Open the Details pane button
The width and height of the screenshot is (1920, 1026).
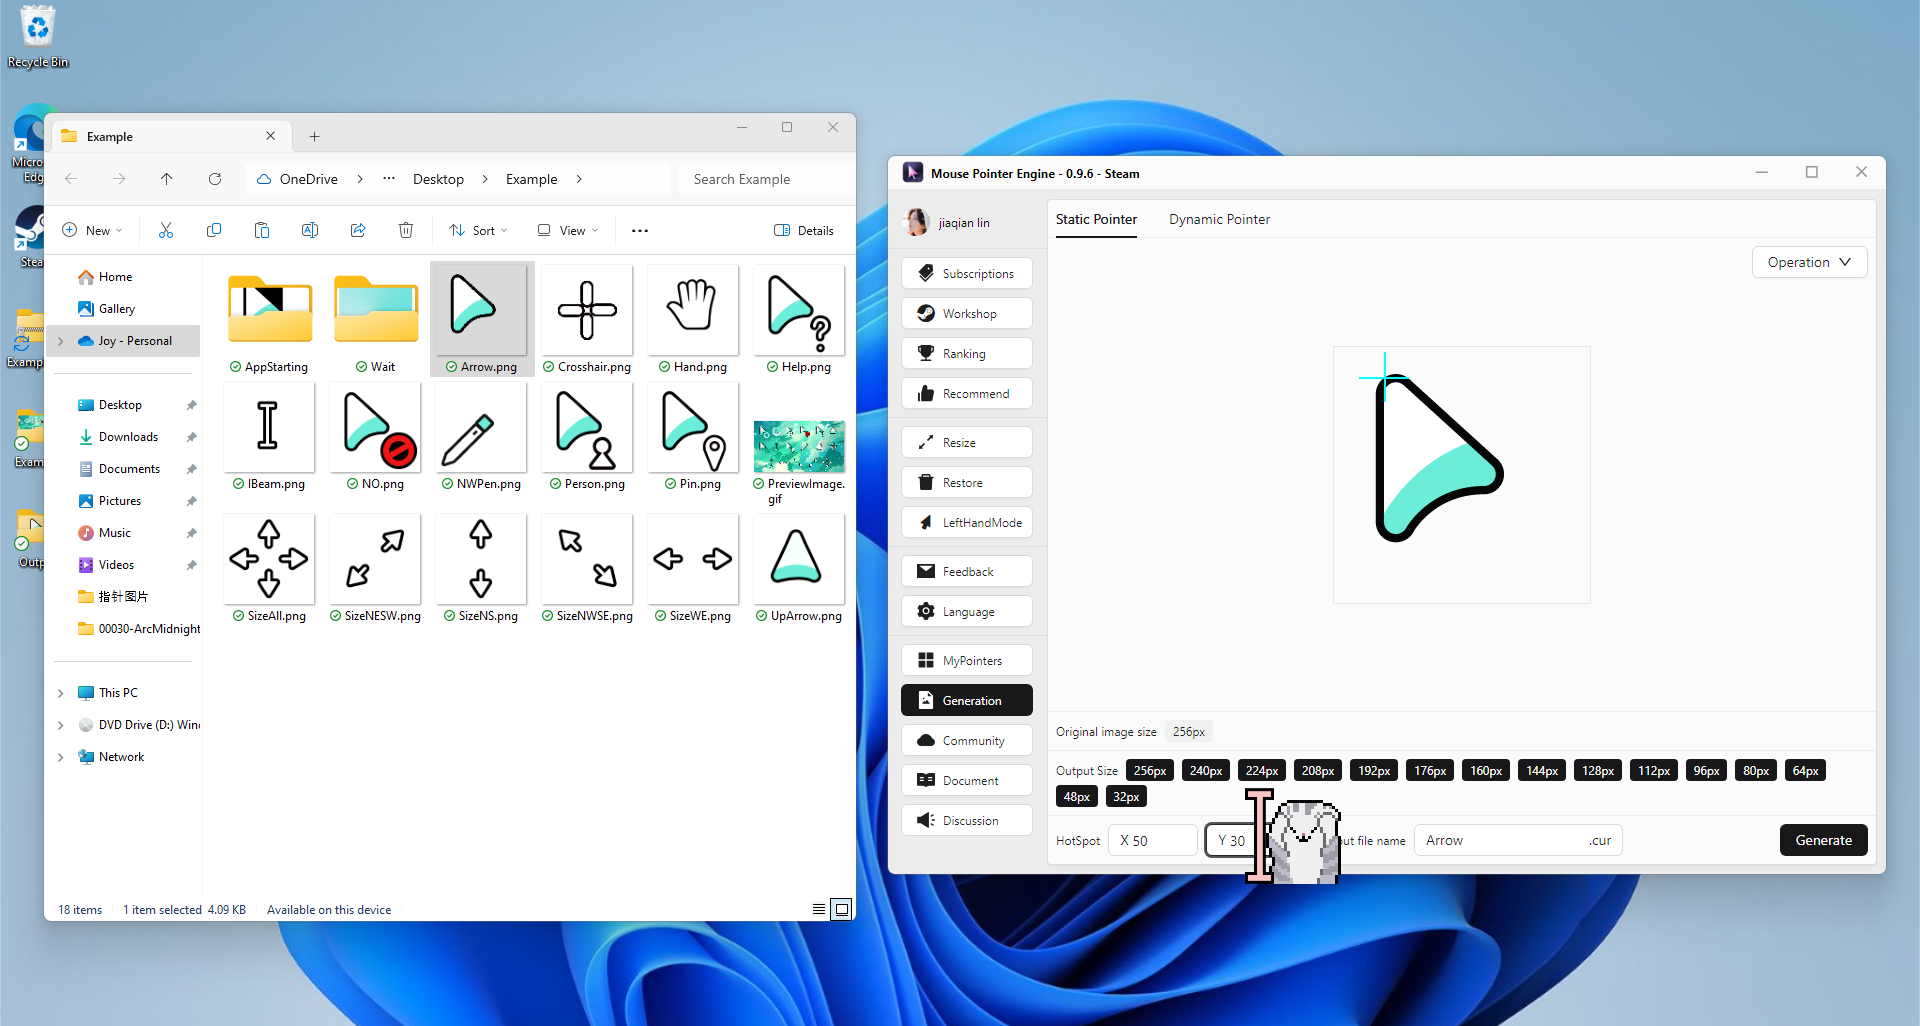[804, 231]
